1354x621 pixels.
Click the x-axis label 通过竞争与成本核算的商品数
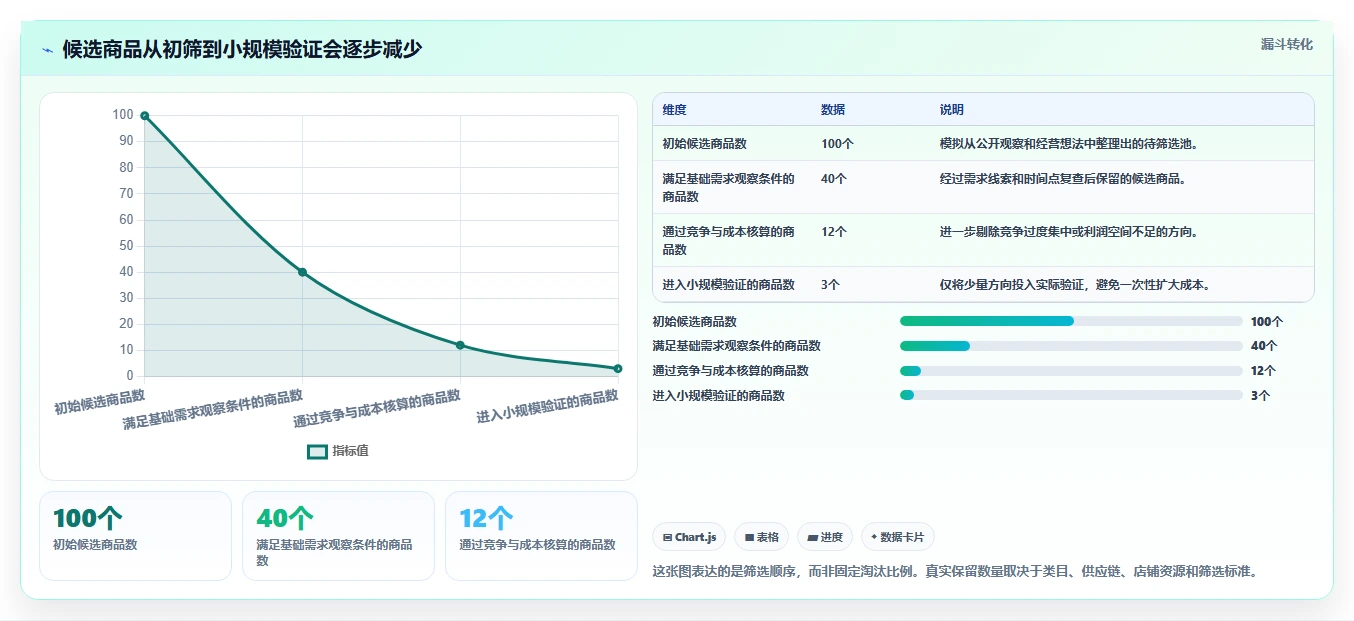(x=377, y=408)
